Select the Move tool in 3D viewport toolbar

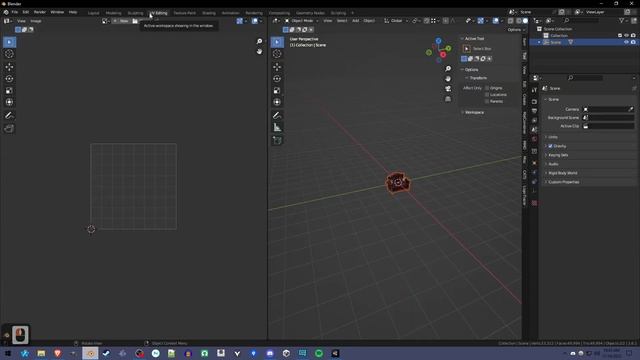tap(277, 67)
